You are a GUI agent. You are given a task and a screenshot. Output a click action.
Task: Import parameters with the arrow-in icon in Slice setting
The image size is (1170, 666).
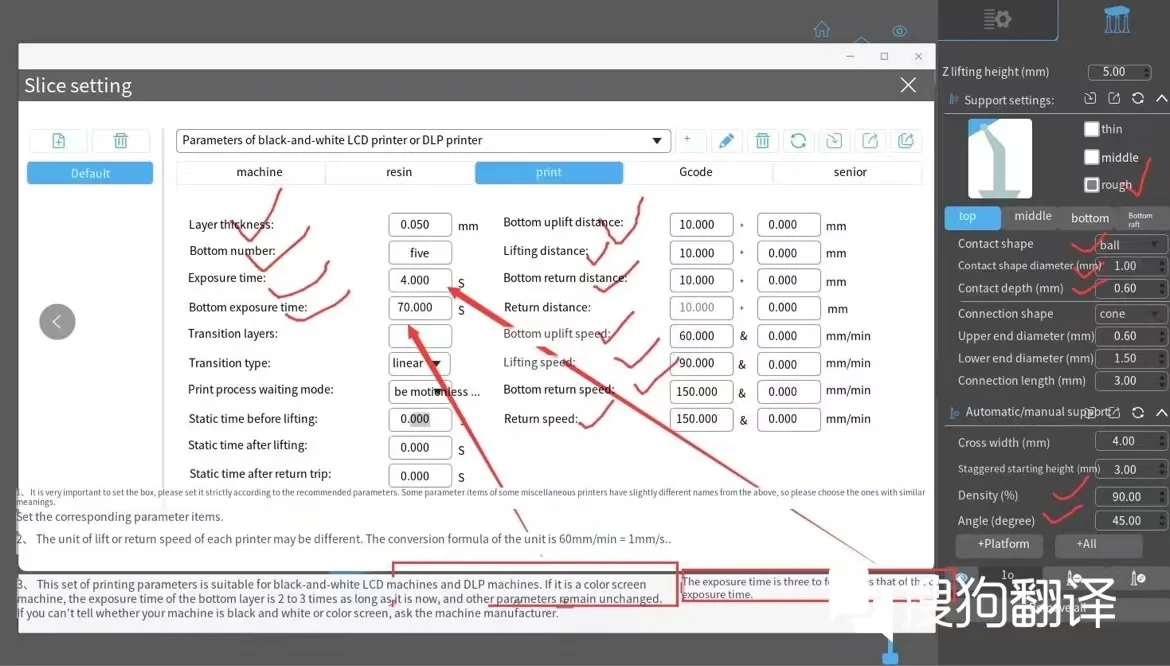[833, 140]
